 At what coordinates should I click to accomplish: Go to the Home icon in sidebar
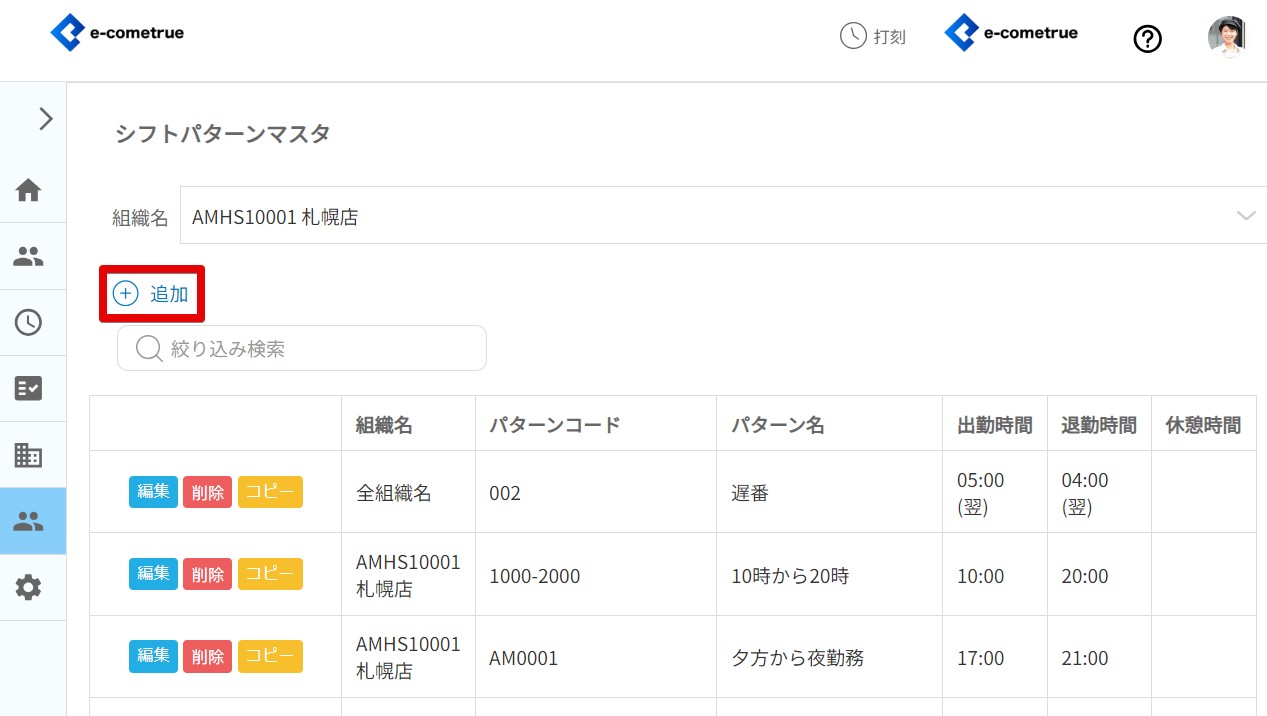tap(29, 189)
